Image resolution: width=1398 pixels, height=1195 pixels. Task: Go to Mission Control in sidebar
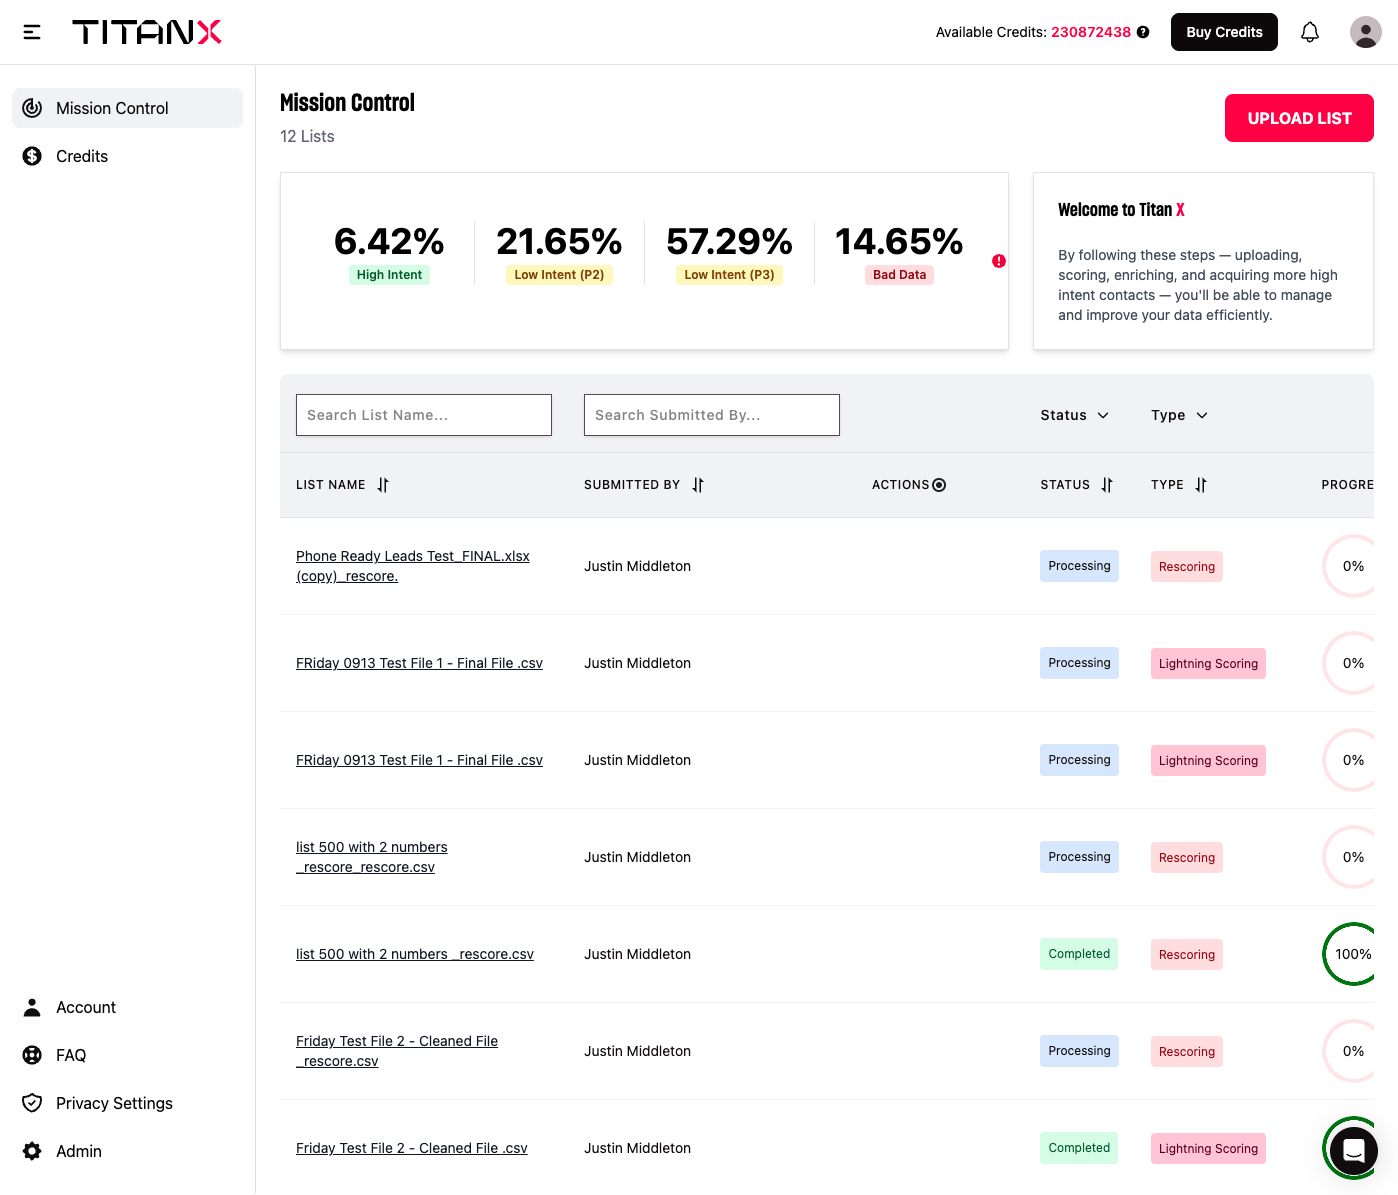(127, 108)
